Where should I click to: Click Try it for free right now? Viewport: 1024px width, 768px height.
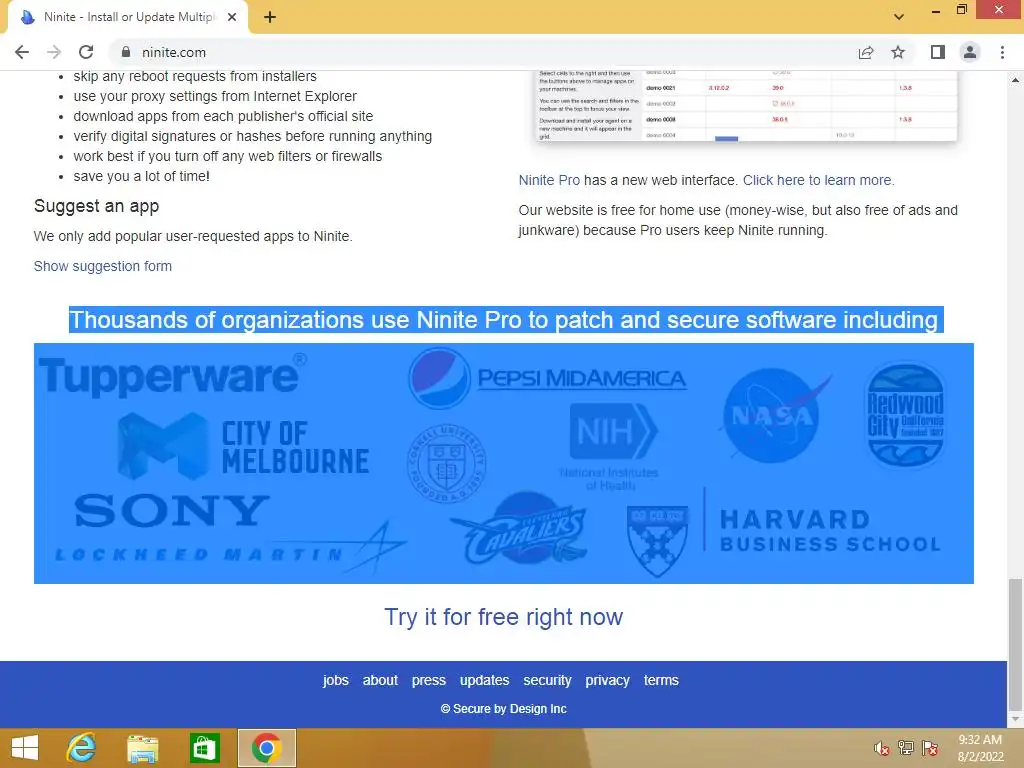pos(504,617)
